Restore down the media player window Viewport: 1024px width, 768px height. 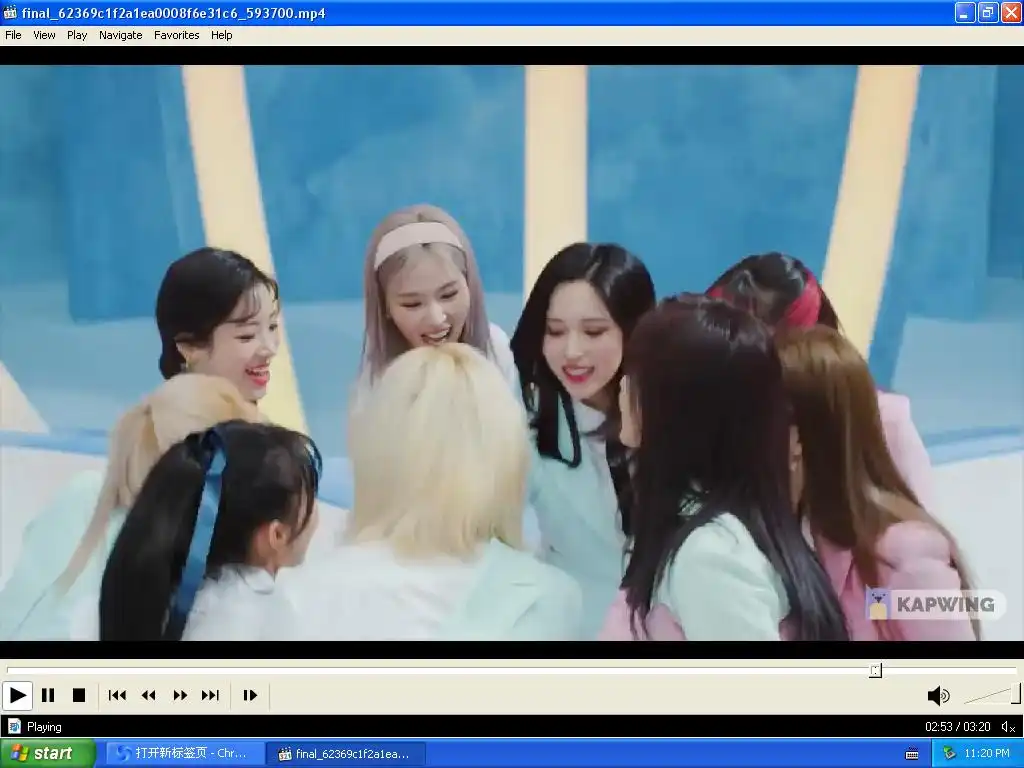[988, 12]
